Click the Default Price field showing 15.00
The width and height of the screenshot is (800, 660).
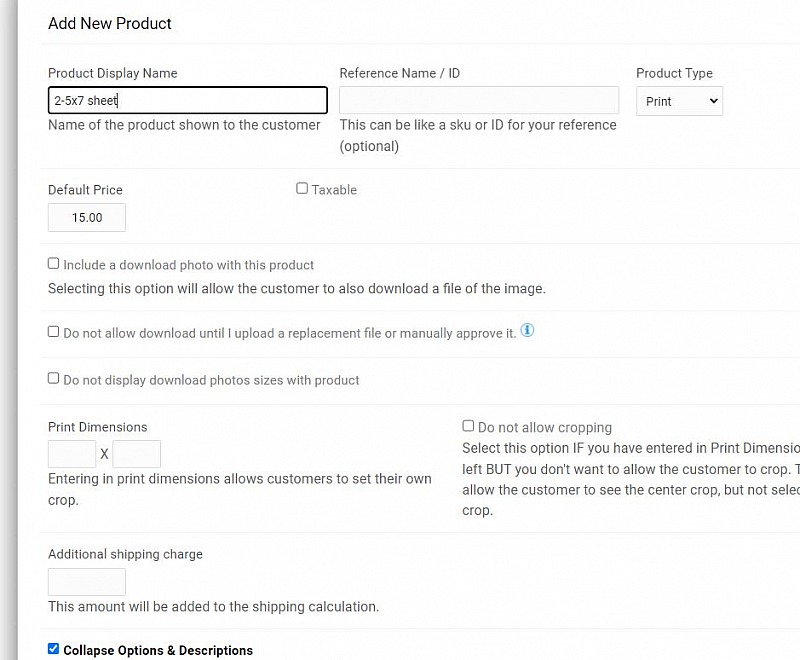click(x=87, y=217)
